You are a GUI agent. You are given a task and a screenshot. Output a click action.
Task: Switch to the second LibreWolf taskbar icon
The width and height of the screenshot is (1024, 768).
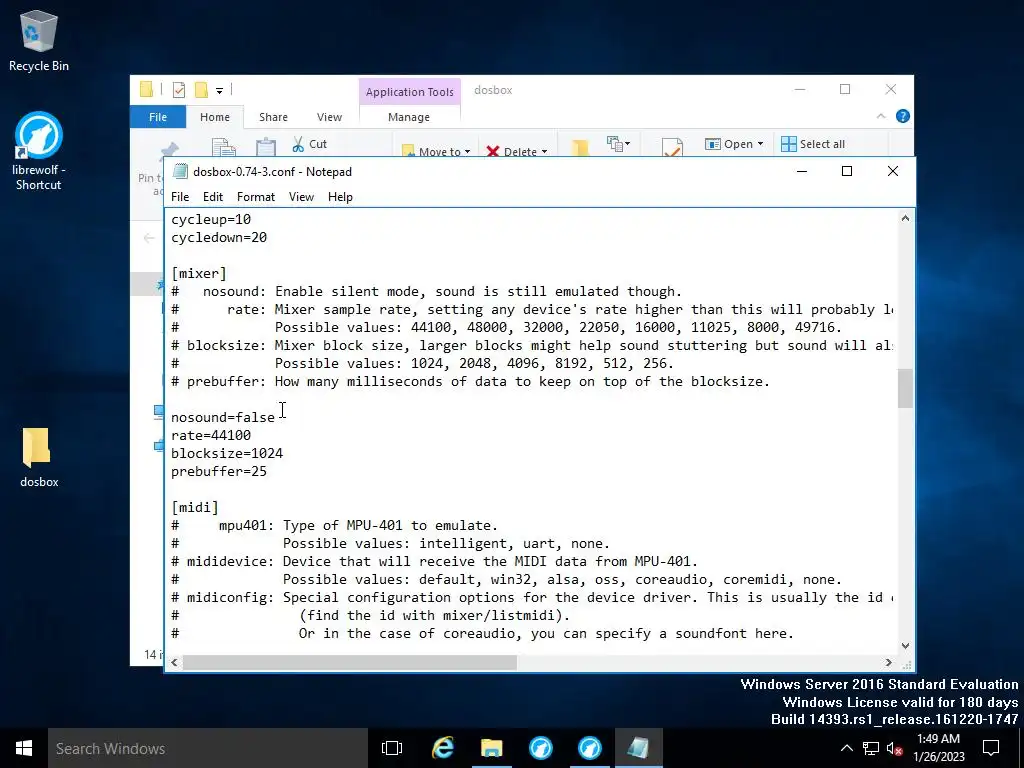point(590,748)
